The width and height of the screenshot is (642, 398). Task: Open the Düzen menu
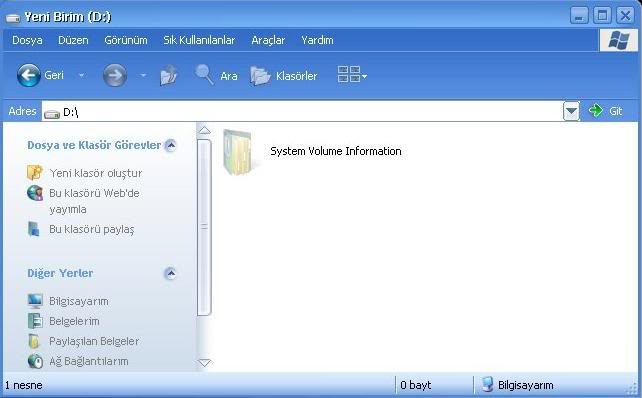pyautogui.click(x=73, y=40)
